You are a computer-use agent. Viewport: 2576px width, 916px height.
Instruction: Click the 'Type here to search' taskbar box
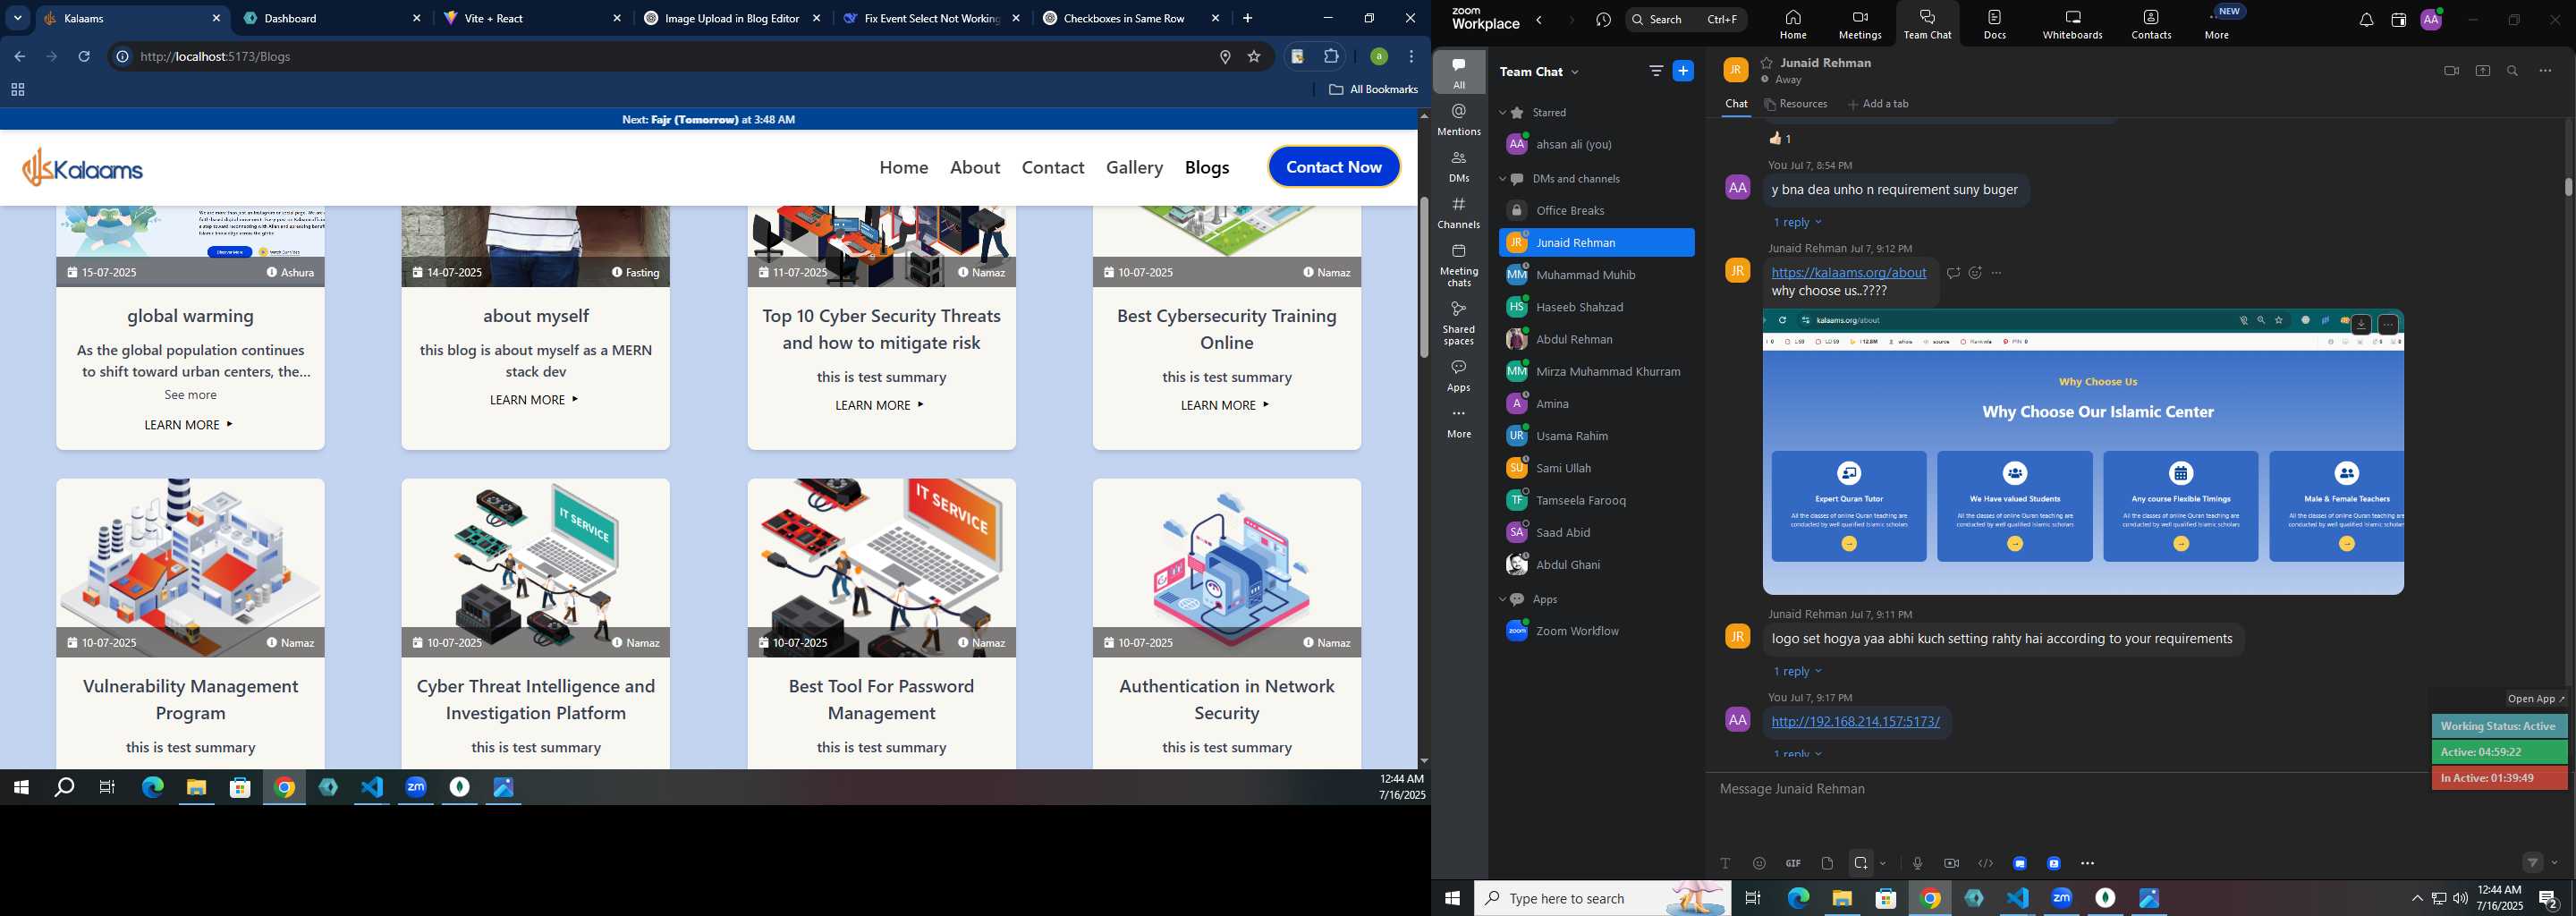coord(1602,898)
